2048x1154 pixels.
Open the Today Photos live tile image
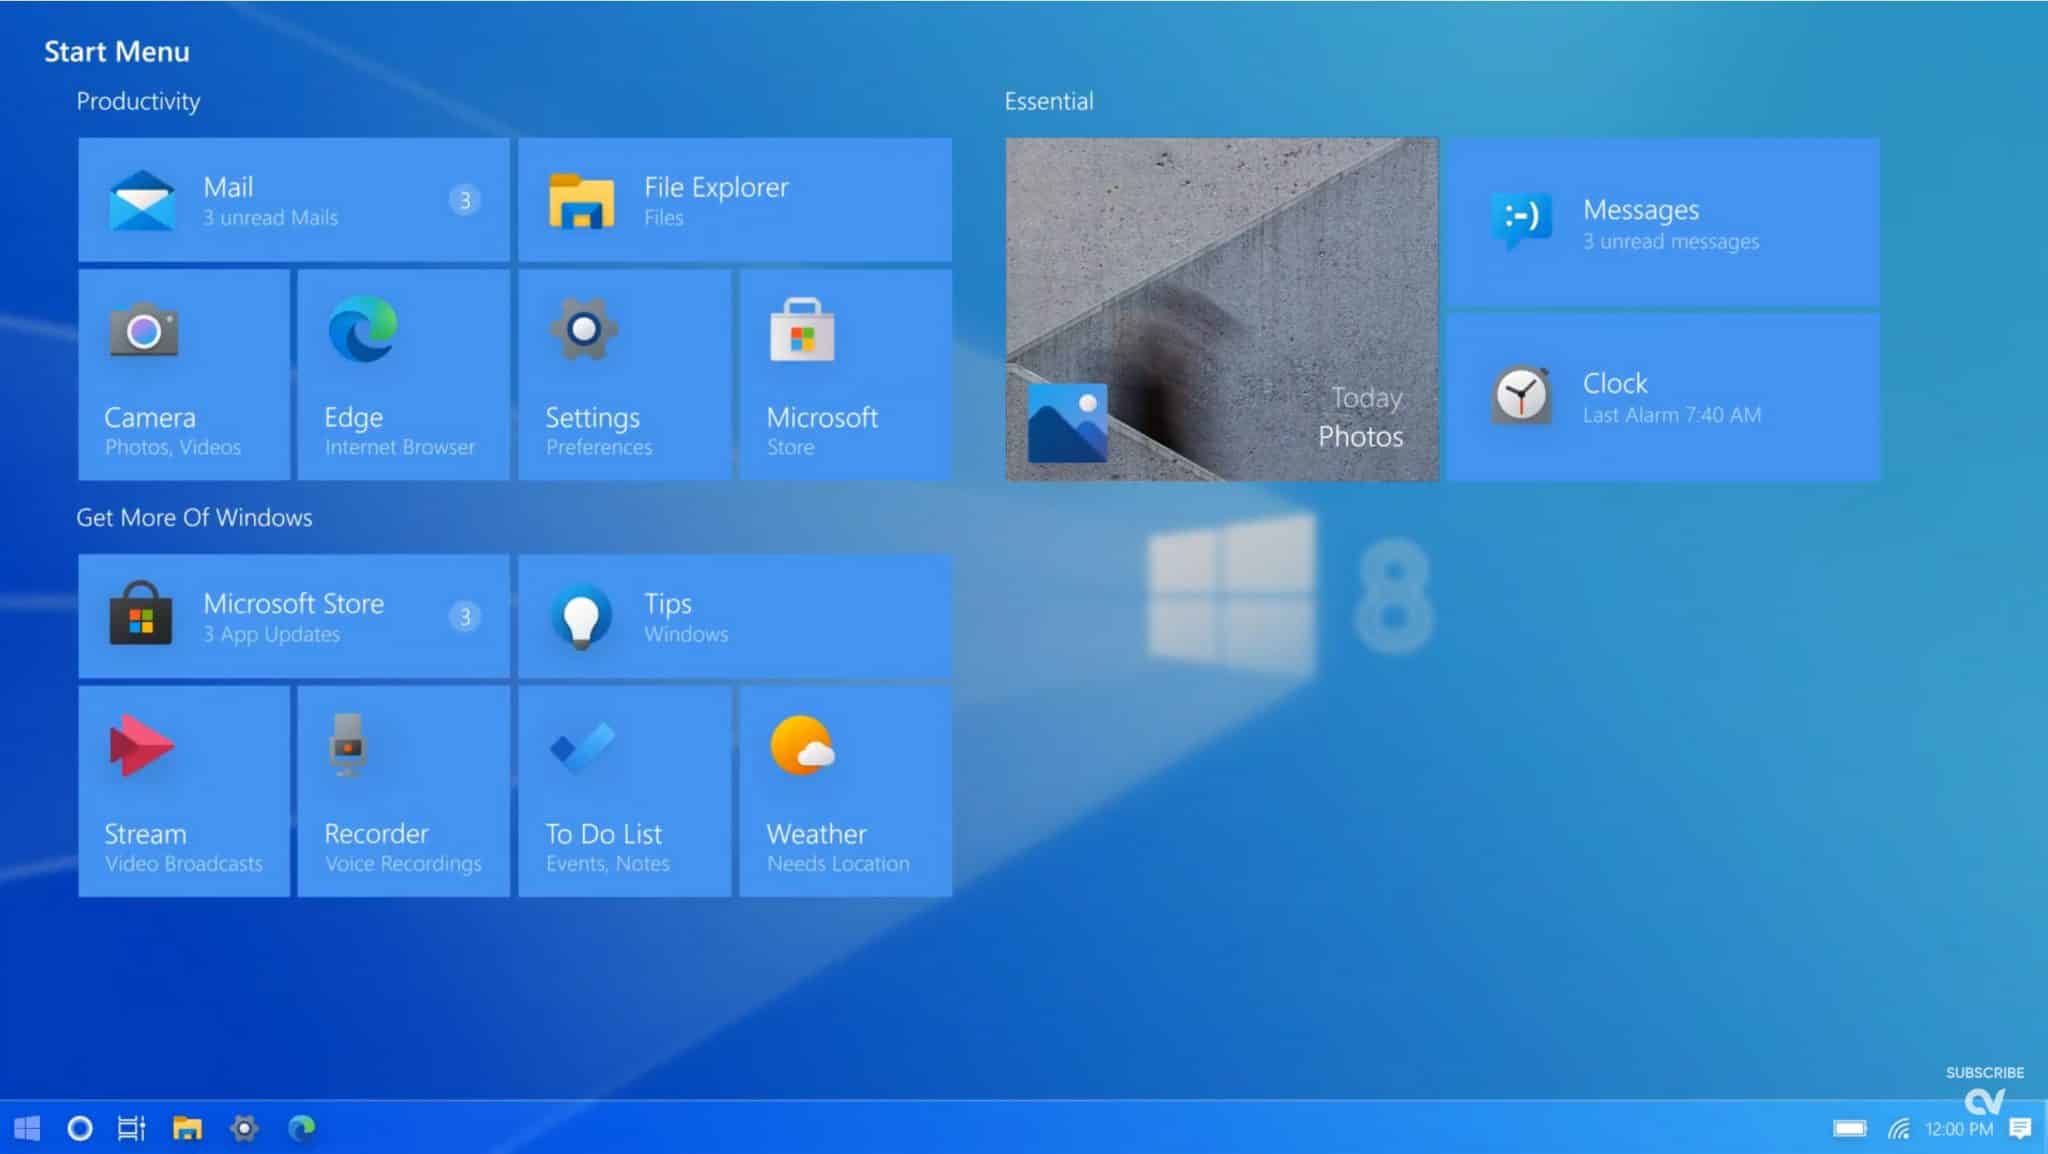tap(1222, 309)
